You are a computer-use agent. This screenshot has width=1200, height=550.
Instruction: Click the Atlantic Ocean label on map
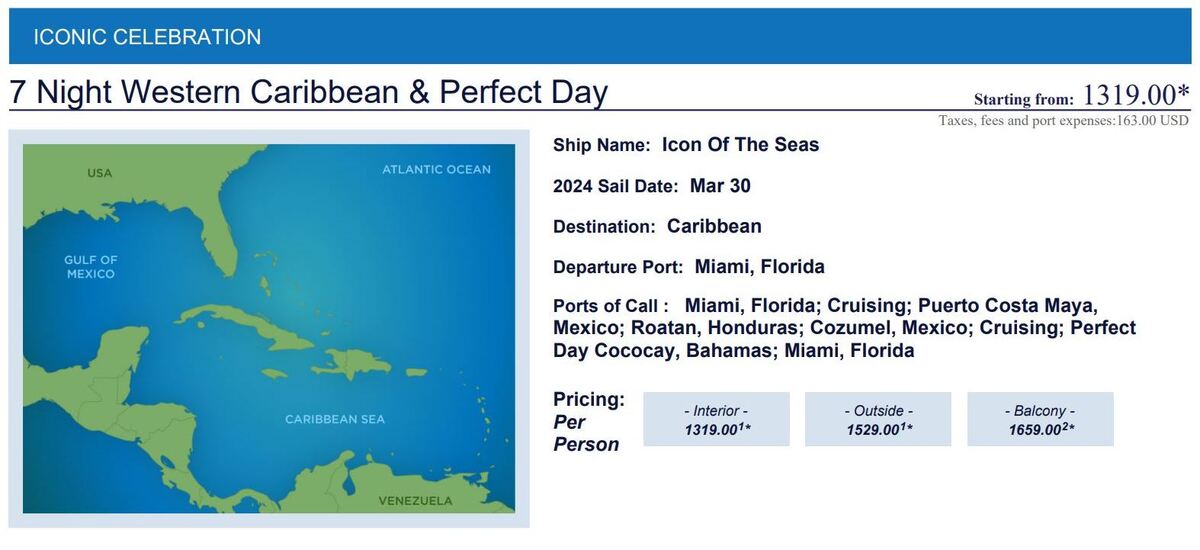(x=436, y=170)
